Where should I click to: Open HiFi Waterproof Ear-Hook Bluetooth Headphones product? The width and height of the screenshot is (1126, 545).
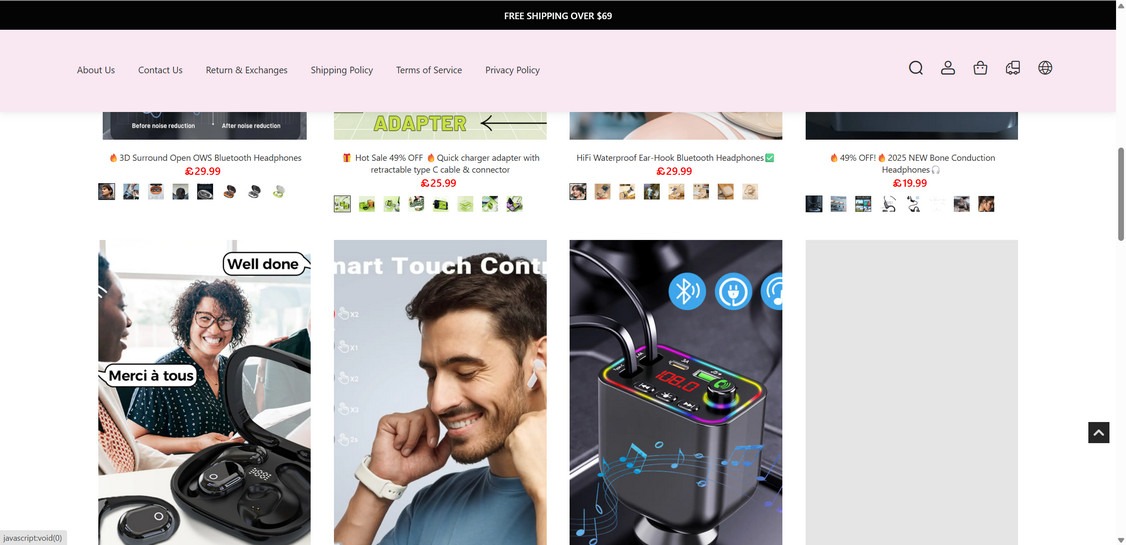click(x=675, y=158)
